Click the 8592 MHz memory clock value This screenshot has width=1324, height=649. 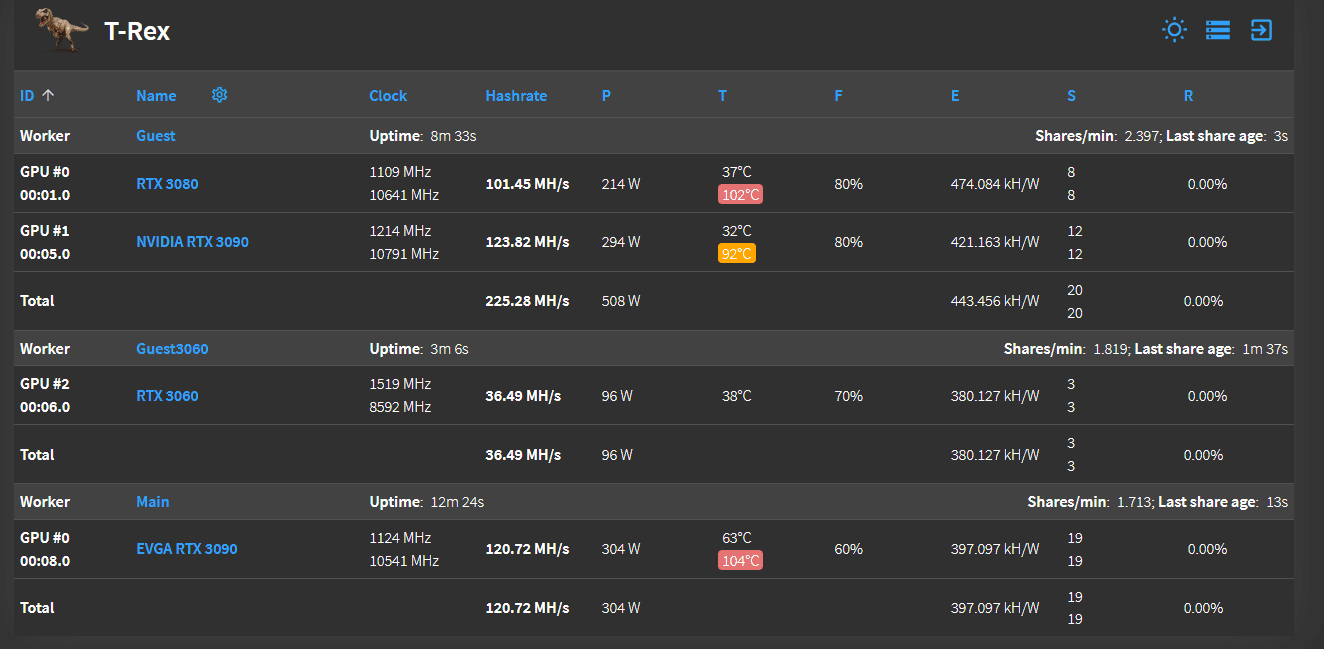(x=400, y=407)
